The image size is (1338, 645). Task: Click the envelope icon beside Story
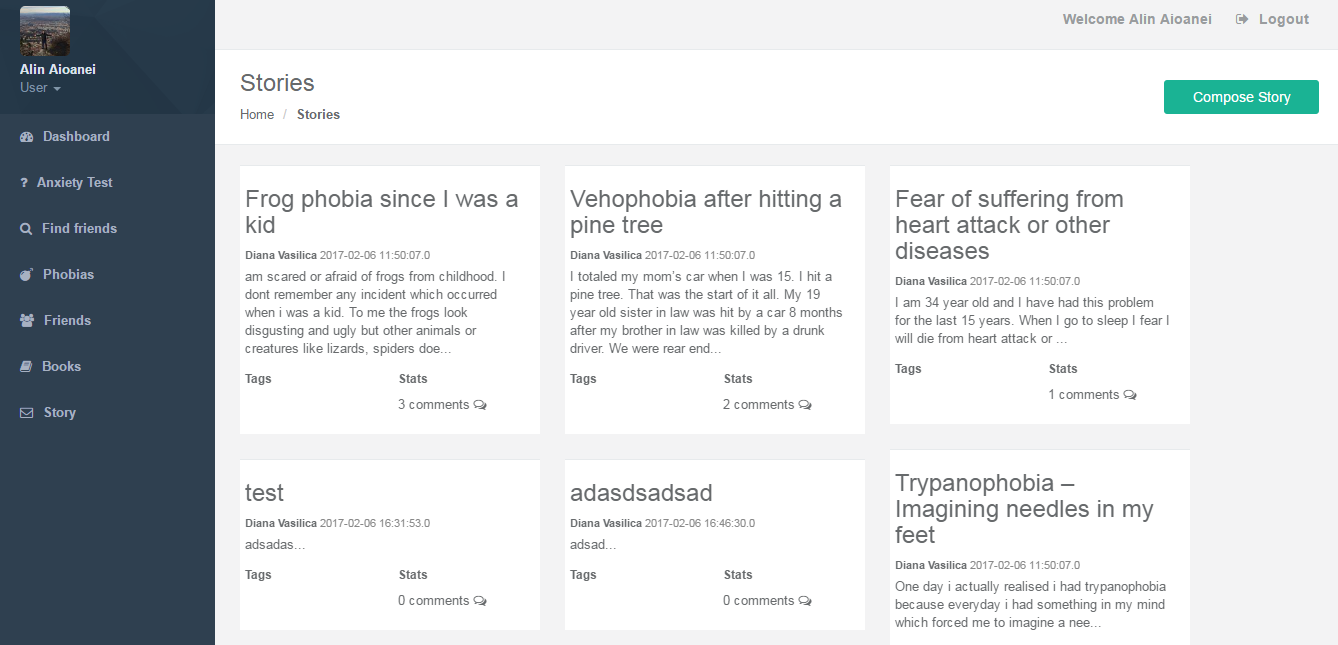27,413
